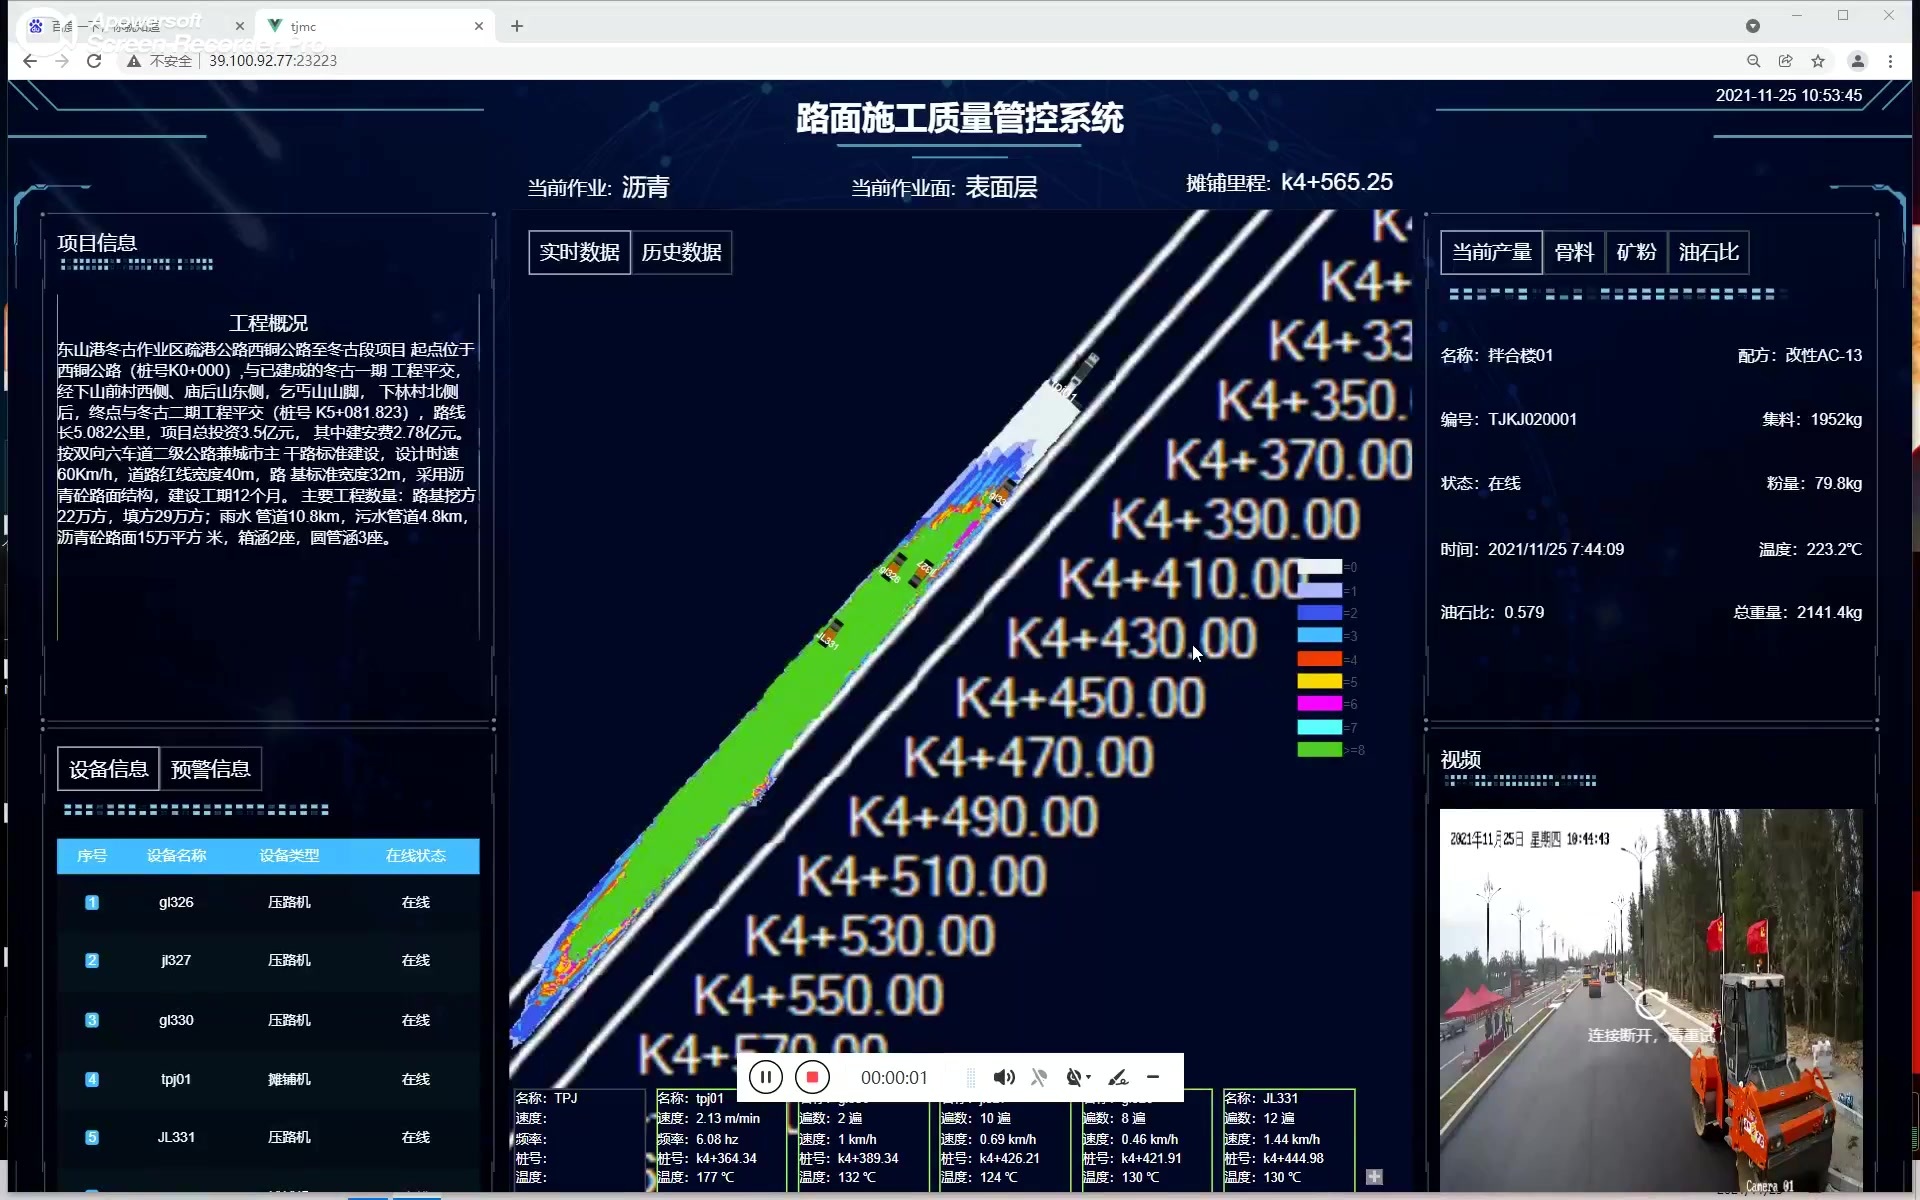Click the red legend swatch for 4

tap(1319, 659)
